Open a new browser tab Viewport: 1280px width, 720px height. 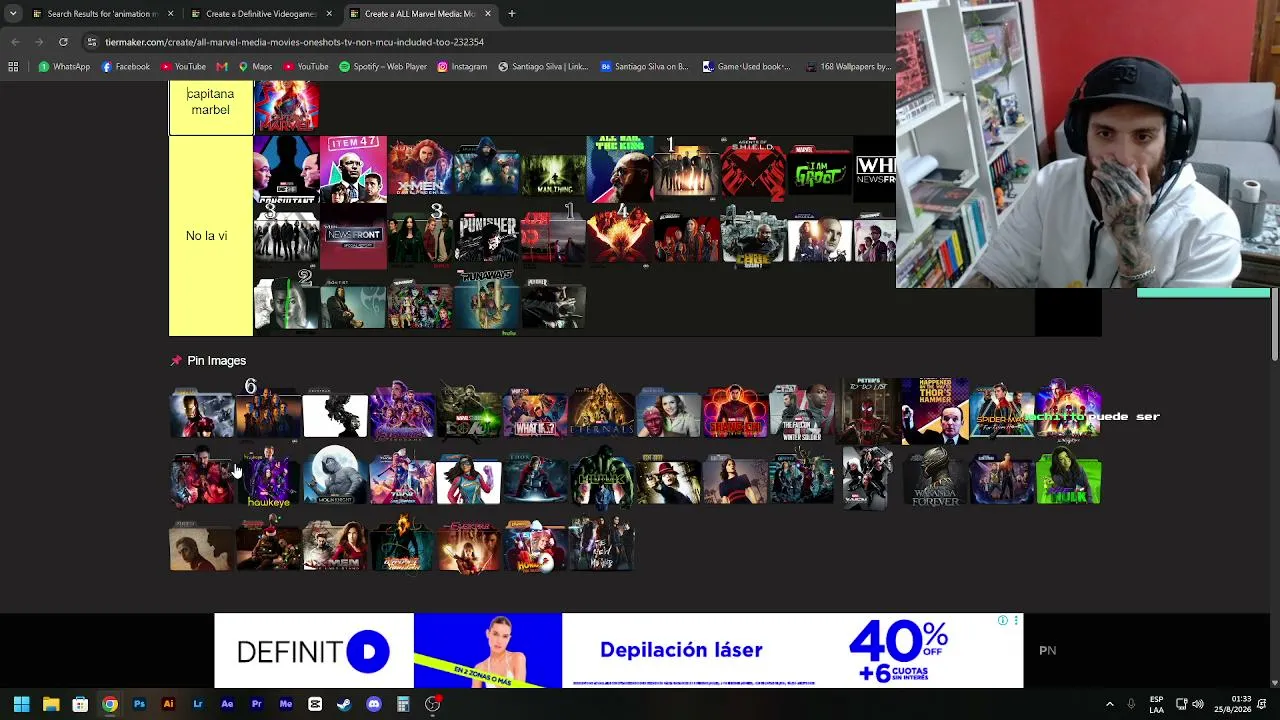point(511,14)
